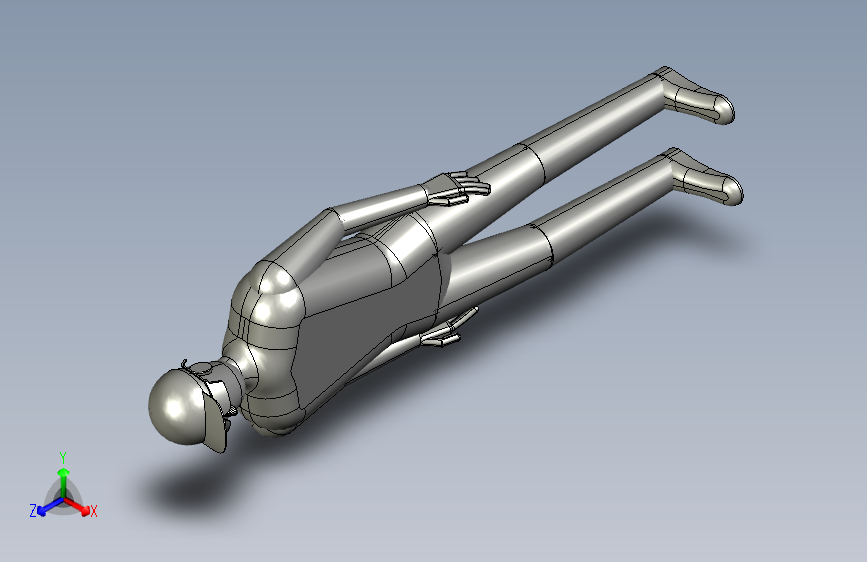
Task: Click the red X axis arrow of the triad
Action: click(x=77, y=506)
